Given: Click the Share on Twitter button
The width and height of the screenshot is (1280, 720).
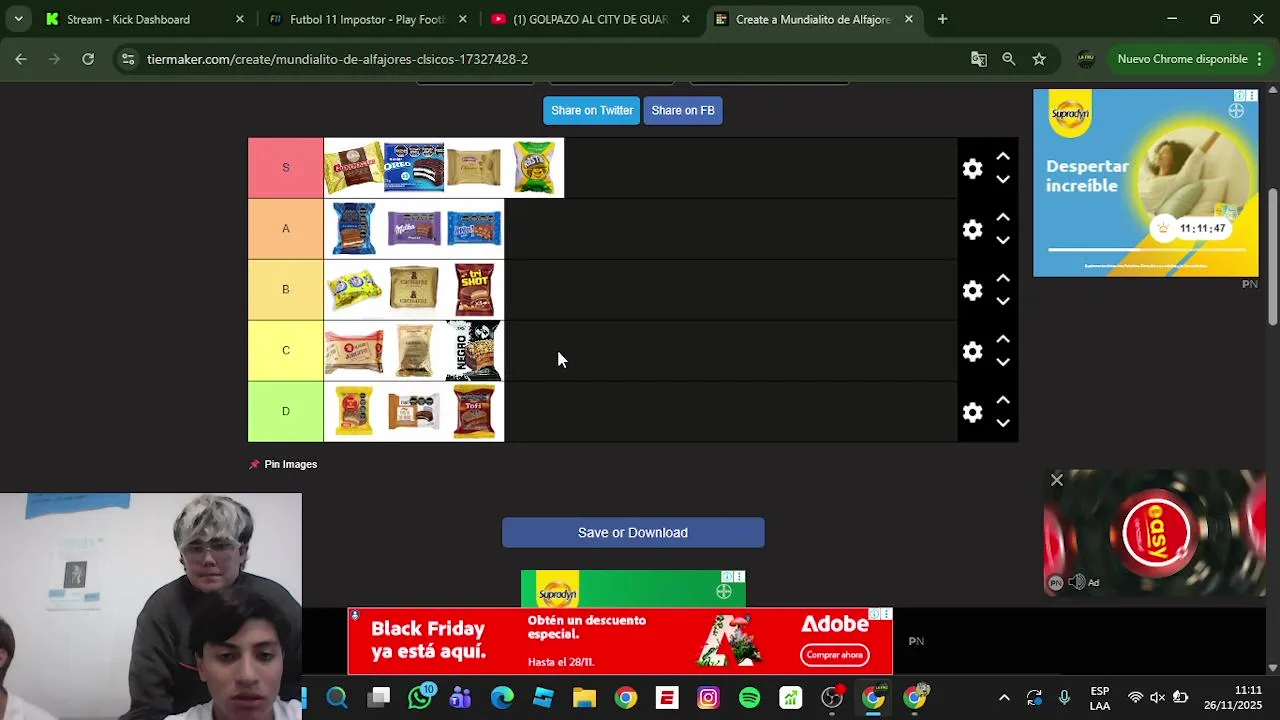Looking at the screenshot, I should (592, 110).
